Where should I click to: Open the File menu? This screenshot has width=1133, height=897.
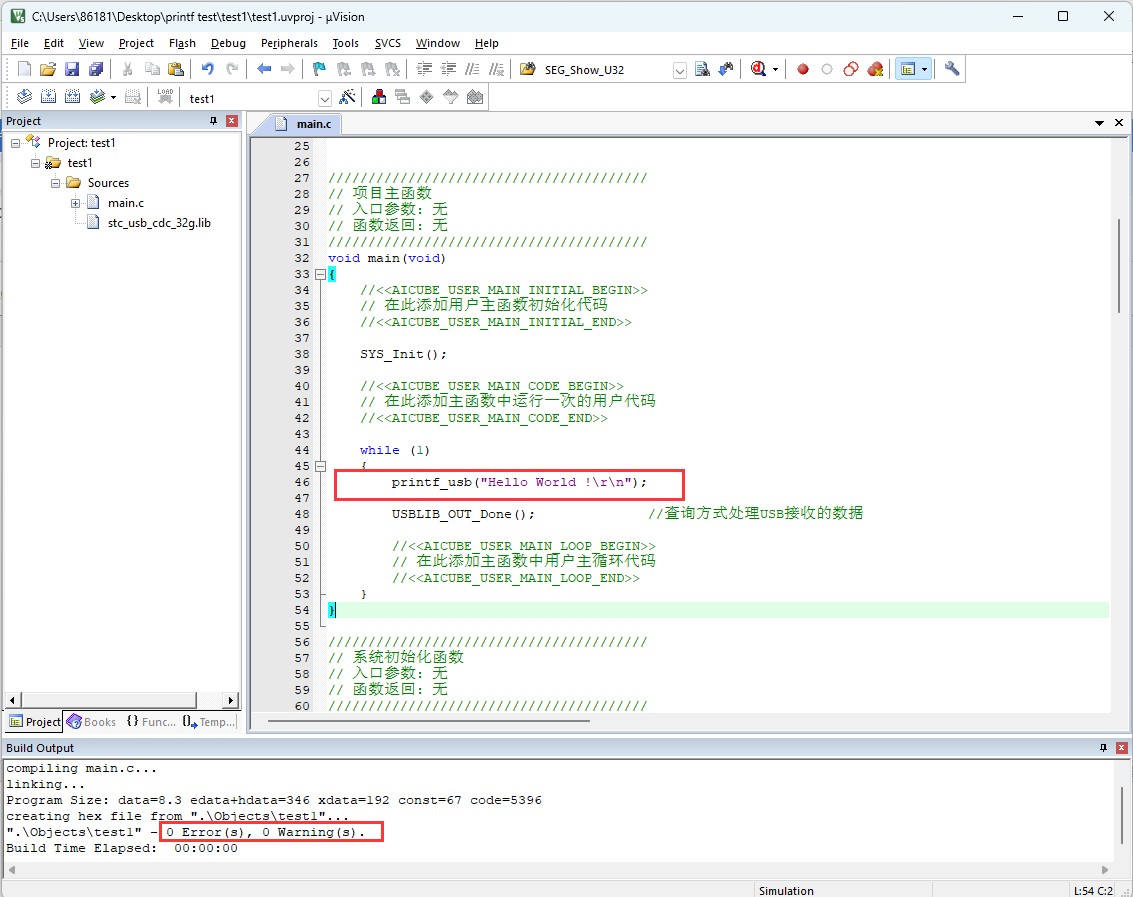20,43
